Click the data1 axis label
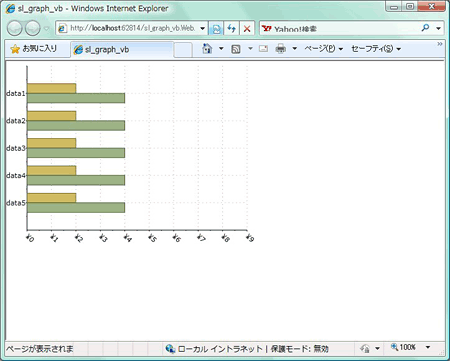This screenshot has height=361, width=450. click(x=16, y=93)
